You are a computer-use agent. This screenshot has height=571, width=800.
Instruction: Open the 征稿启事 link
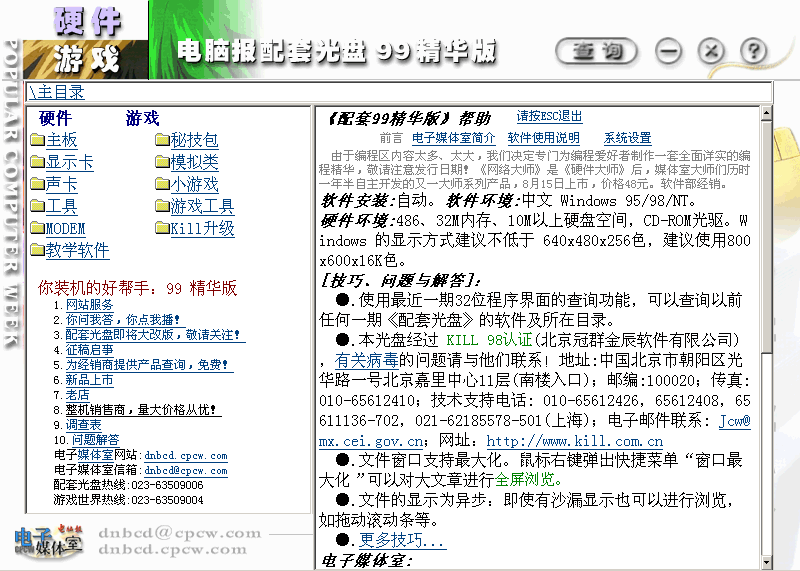(x=89, y=350)
